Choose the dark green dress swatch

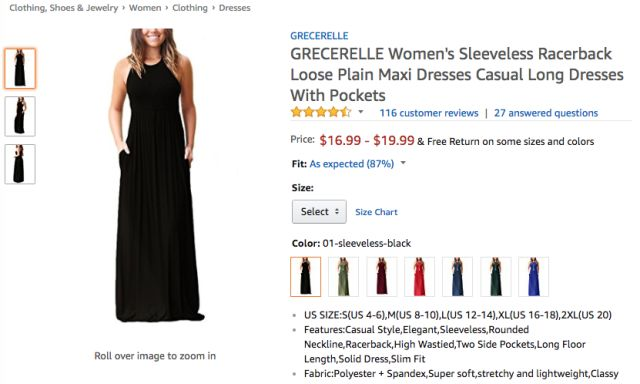(496, 276)
